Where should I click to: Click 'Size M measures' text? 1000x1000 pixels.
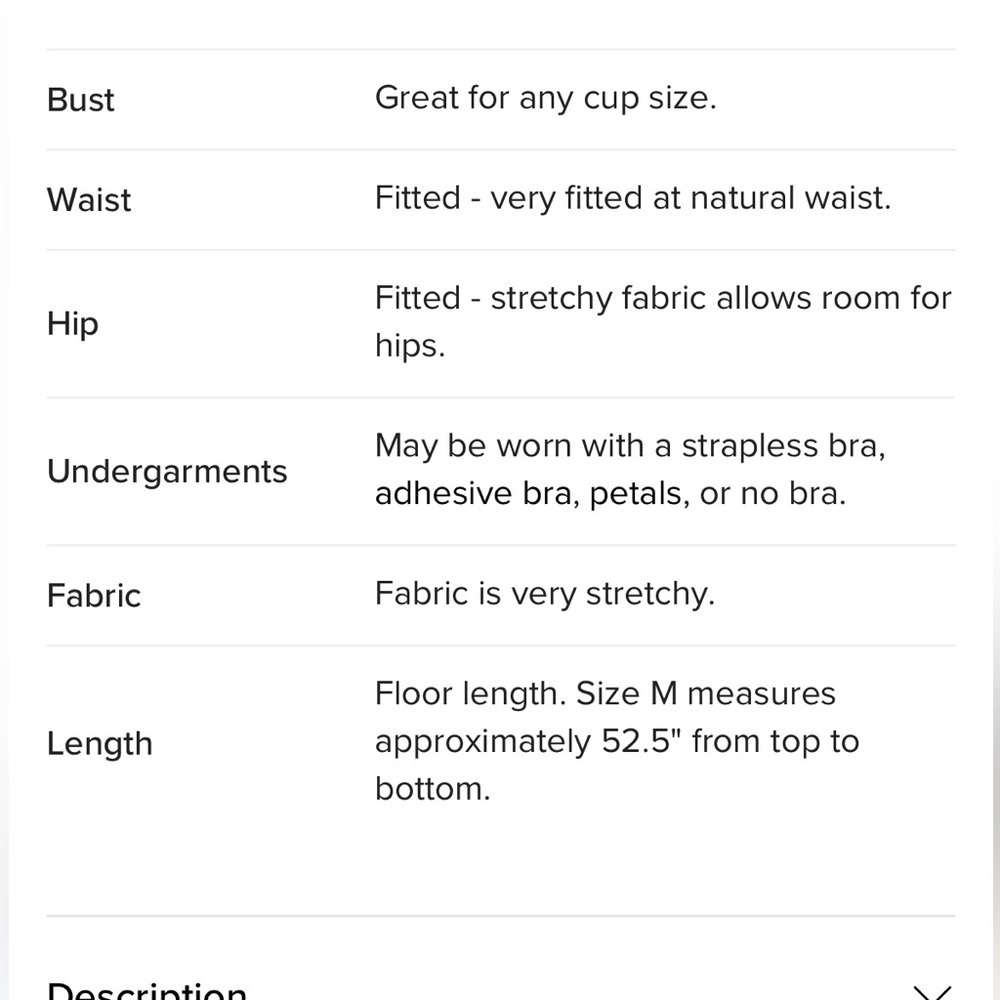pos(705,693)
